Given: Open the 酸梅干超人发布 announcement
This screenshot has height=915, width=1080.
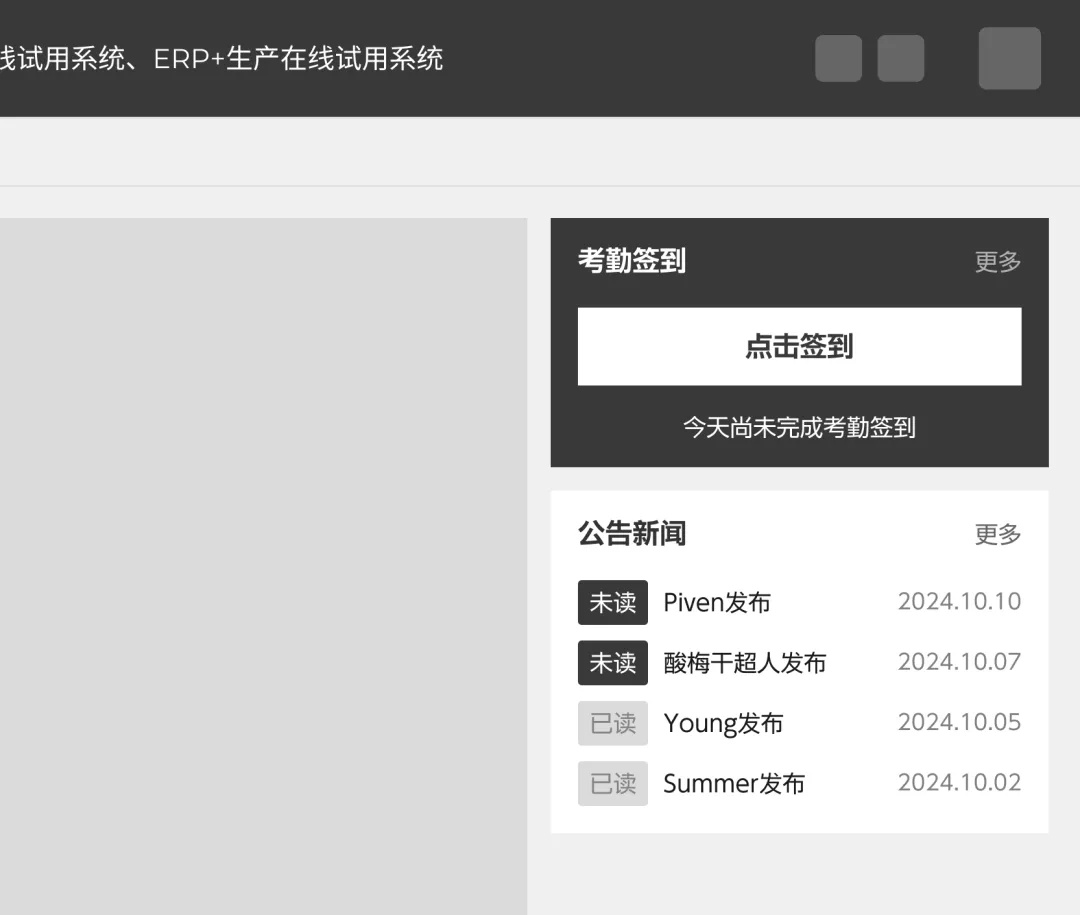Looking at the screenshot, I should (x=745, y=663).
